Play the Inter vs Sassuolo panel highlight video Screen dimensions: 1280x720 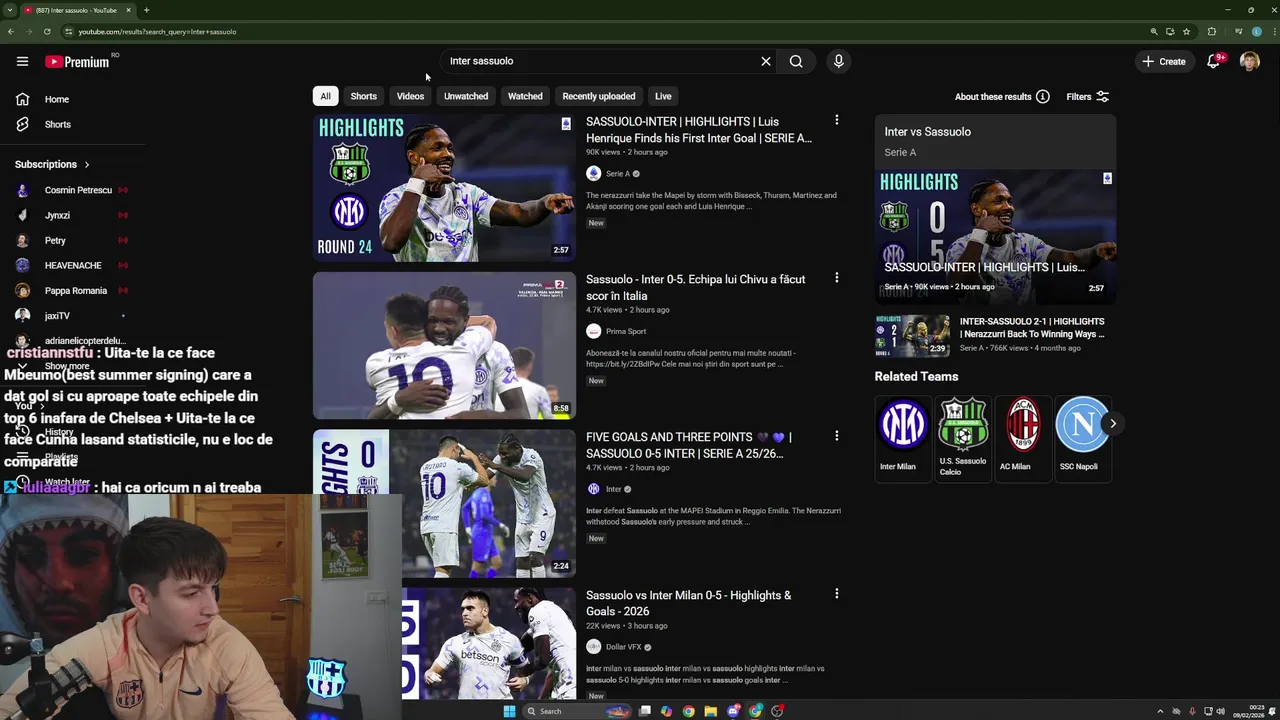[x=995, y=237]
